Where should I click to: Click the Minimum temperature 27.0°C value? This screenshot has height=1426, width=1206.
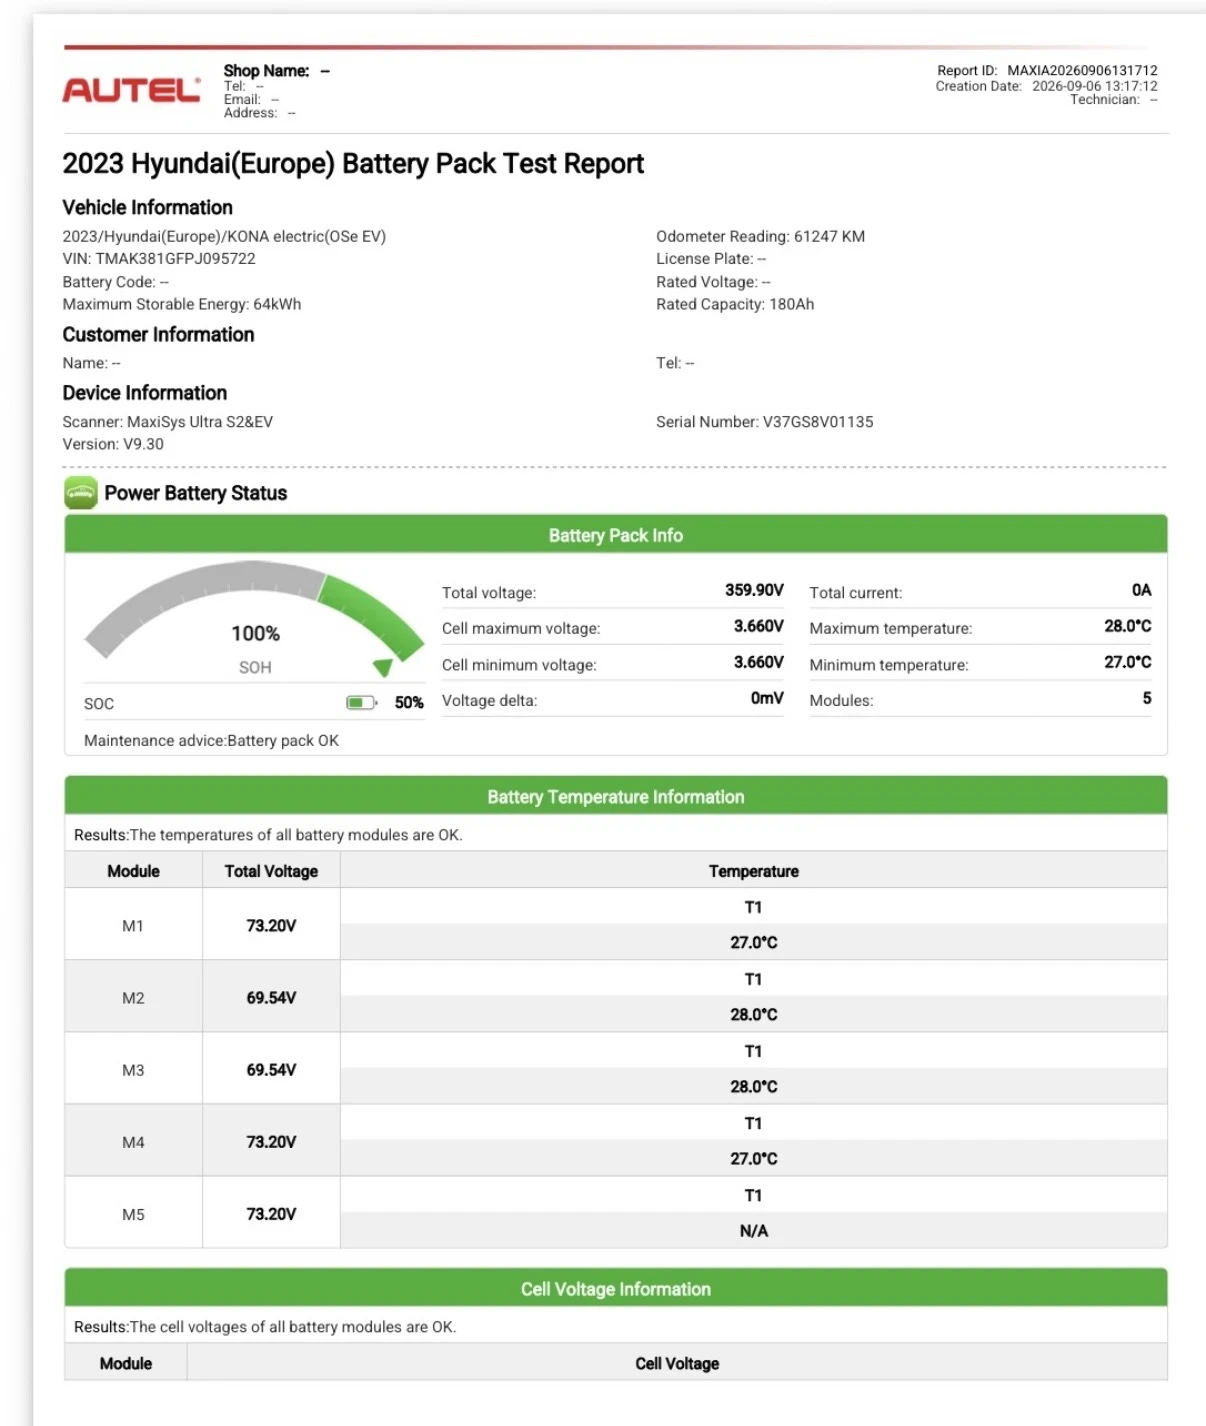[x=1127, y=662]
